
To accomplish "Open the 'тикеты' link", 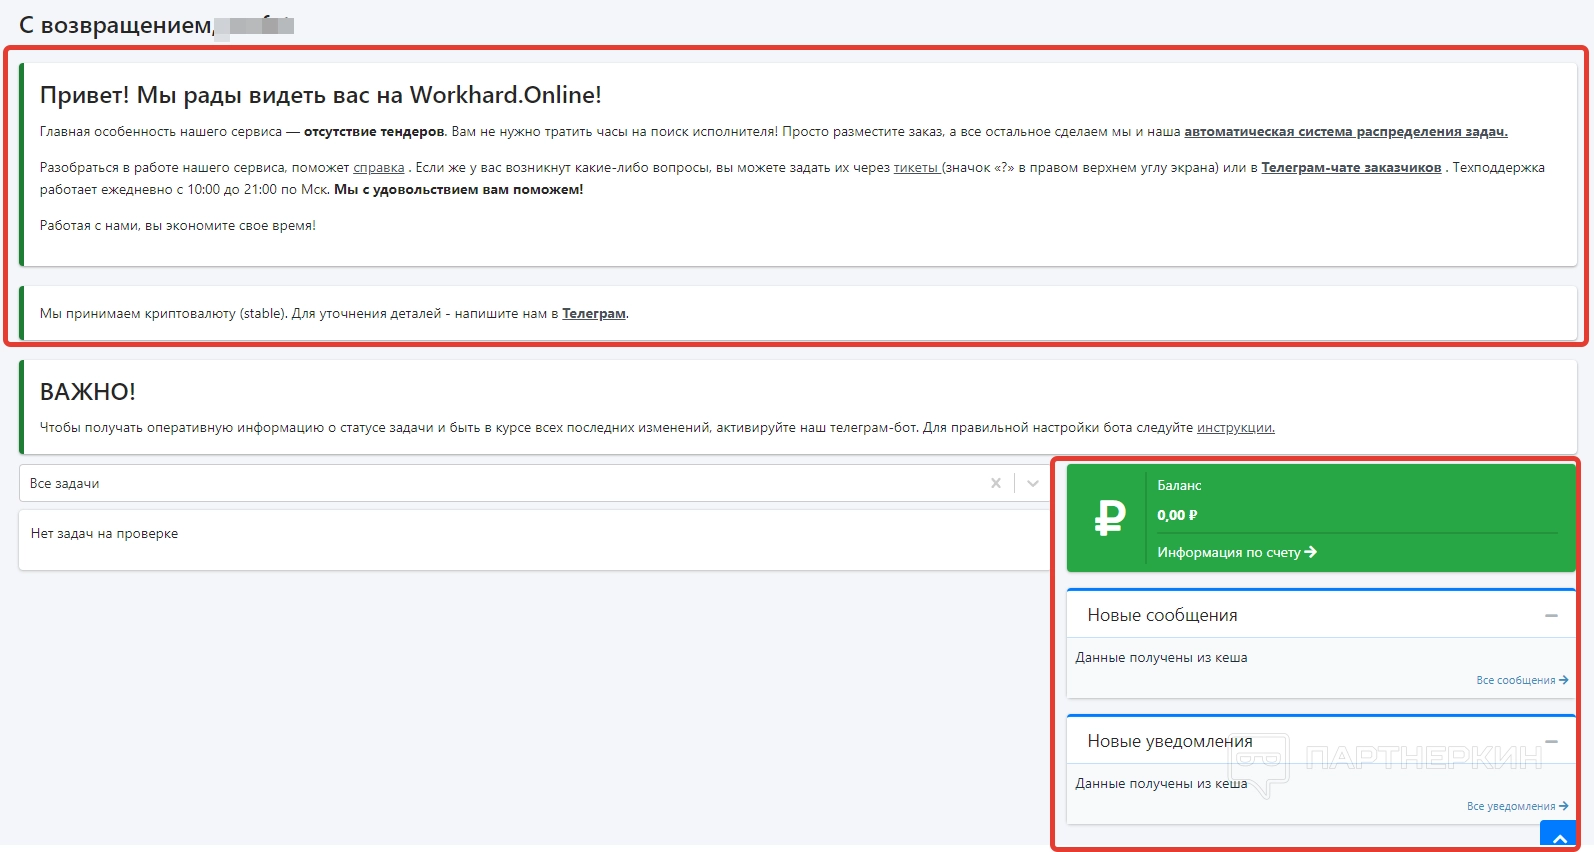I will 916,167.
